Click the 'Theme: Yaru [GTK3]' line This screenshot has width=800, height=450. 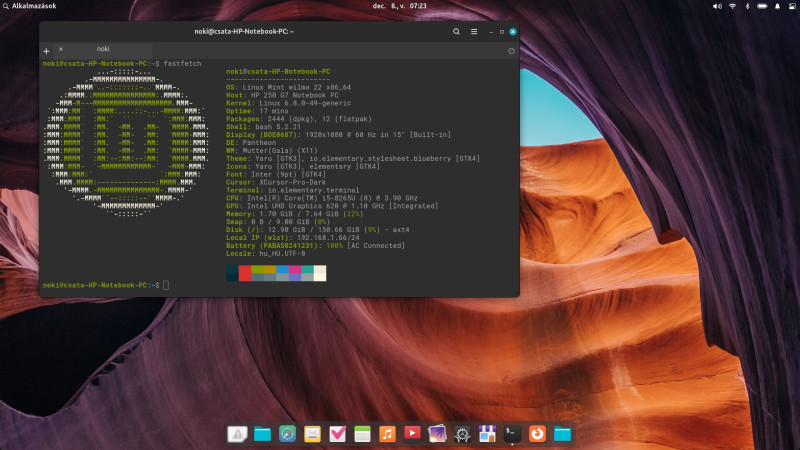point(353,159)
